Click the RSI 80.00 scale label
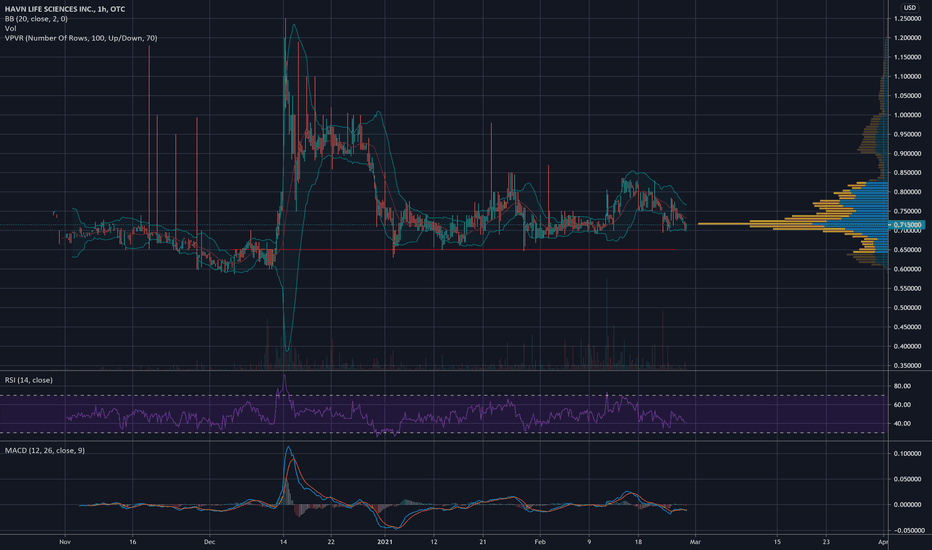The image size is (932, 550). 902,386
